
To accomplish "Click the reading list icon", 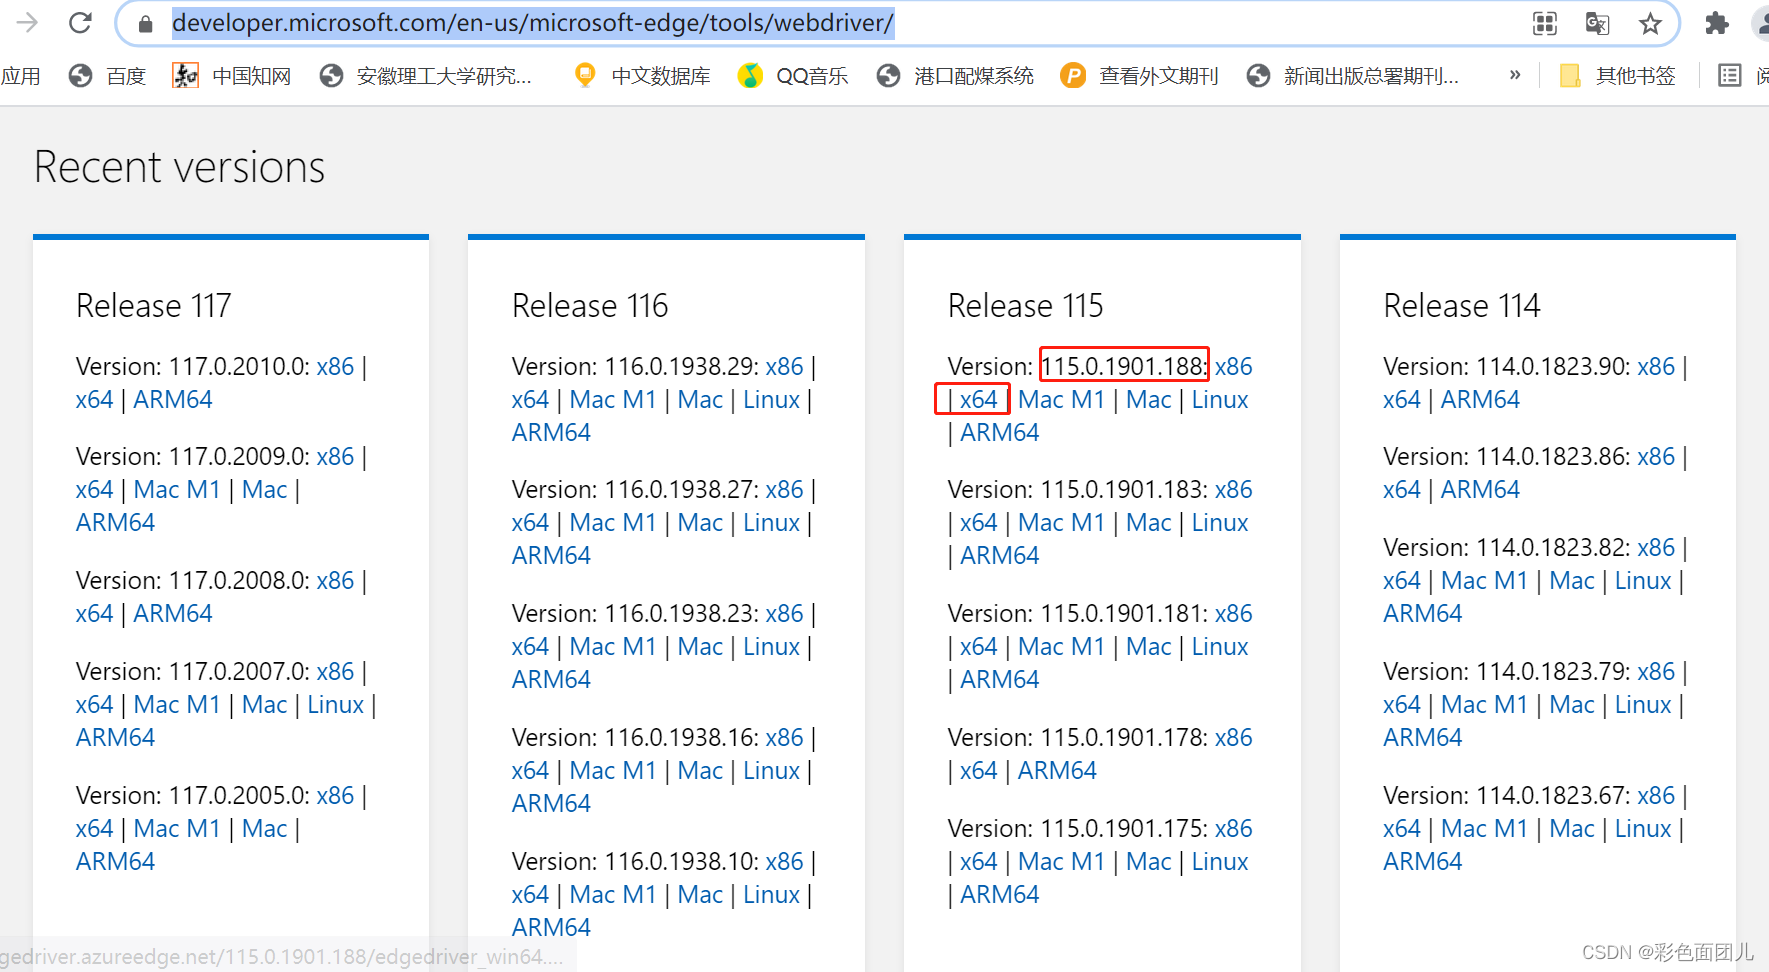I will [1730, 76].
